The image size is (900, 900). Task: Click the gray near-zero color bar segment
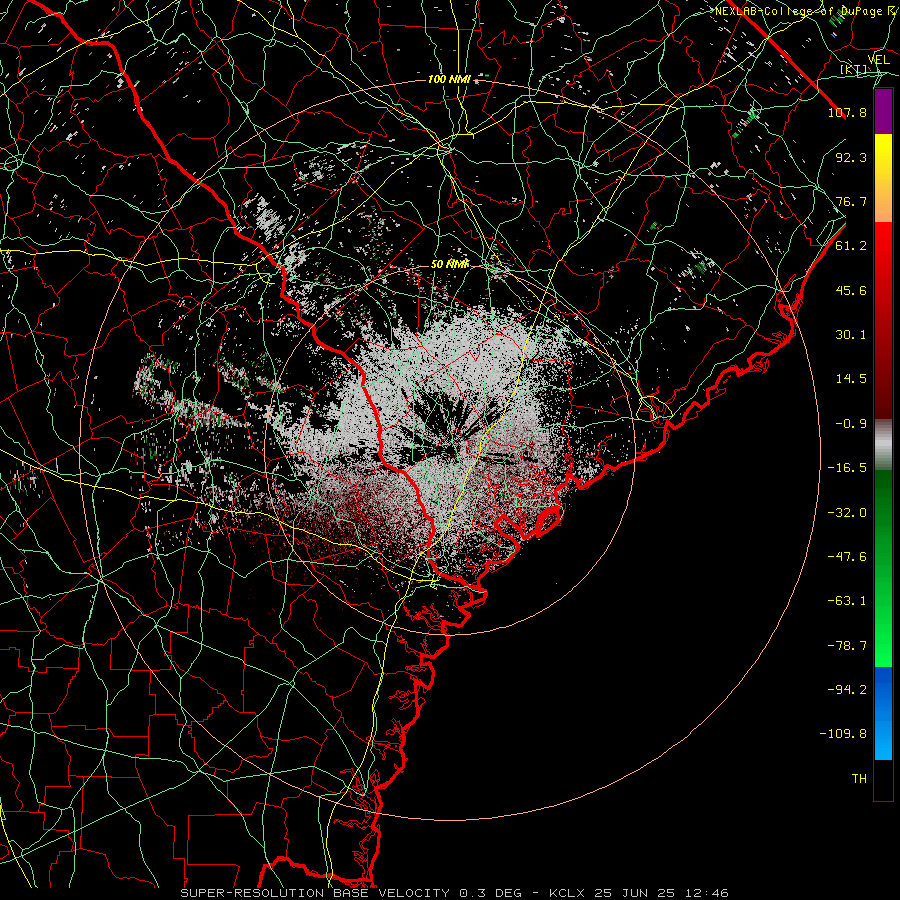point(883,445)
